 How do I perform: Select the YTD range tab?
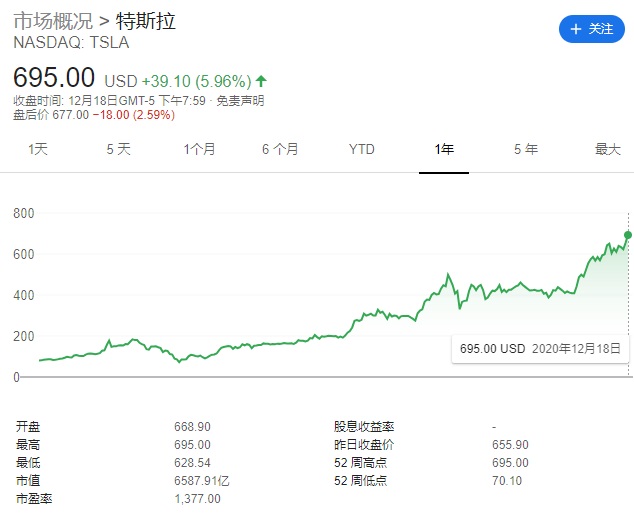pos(361,149)
